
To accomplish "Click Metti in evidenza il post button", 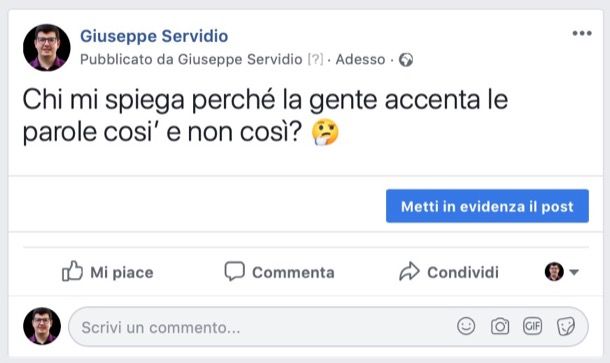I will tap(487, 206).
